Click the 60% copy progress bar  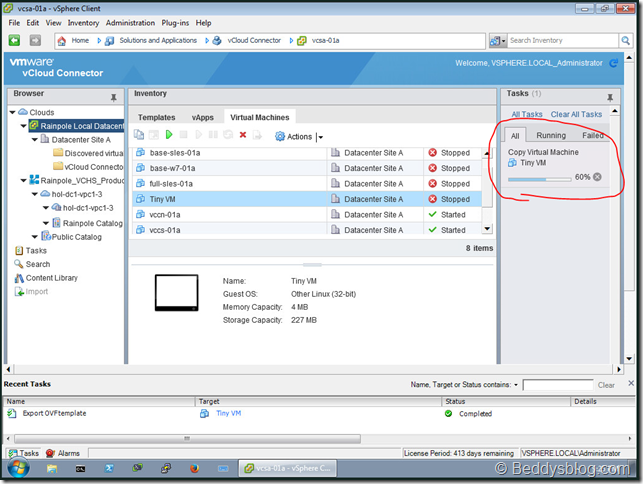(539, 179)
